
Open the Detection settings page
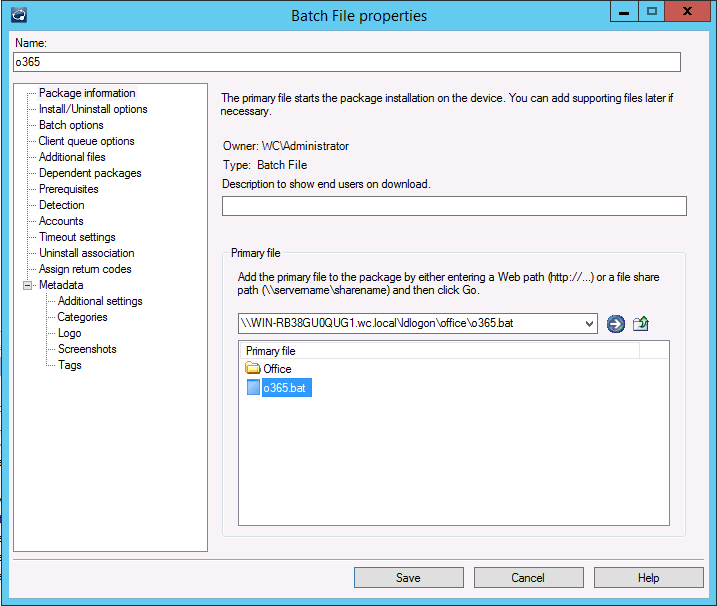(x=62, y=205)
